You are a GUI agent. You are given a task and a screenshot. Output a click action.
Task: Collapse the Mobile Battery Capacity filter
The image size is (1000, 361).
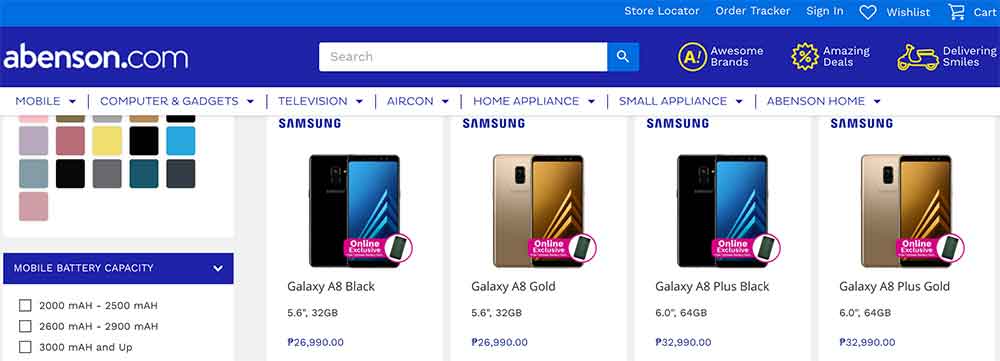tap(218, 269)
